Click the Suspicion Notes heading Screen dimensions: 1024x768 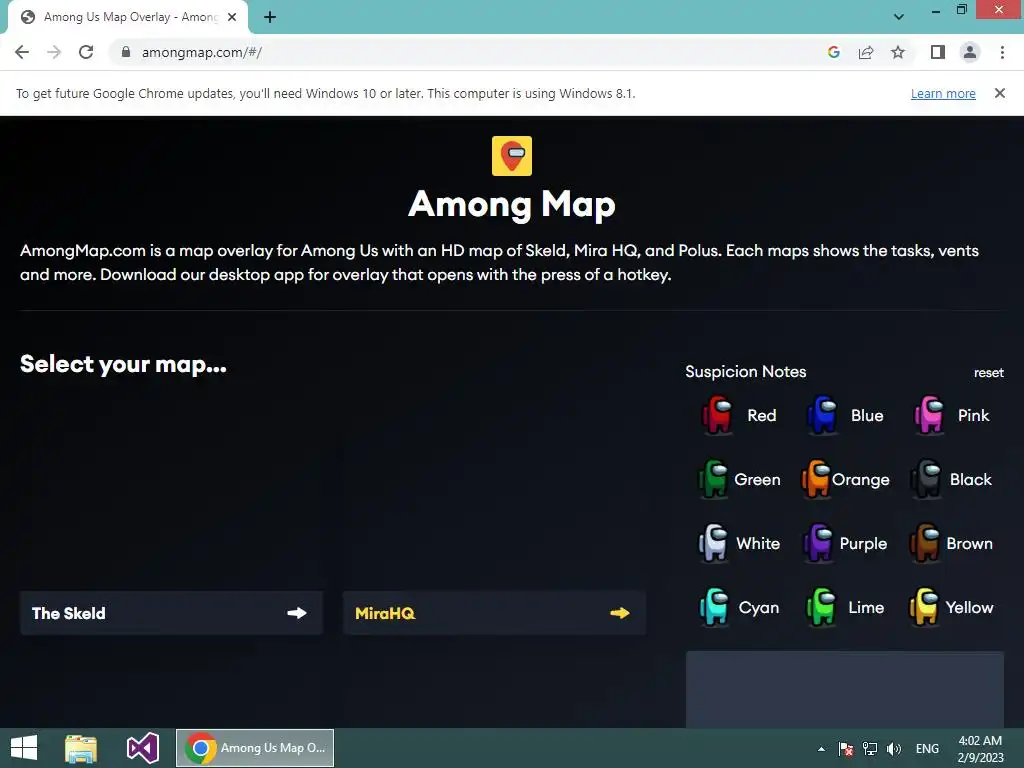click(745, 372)
